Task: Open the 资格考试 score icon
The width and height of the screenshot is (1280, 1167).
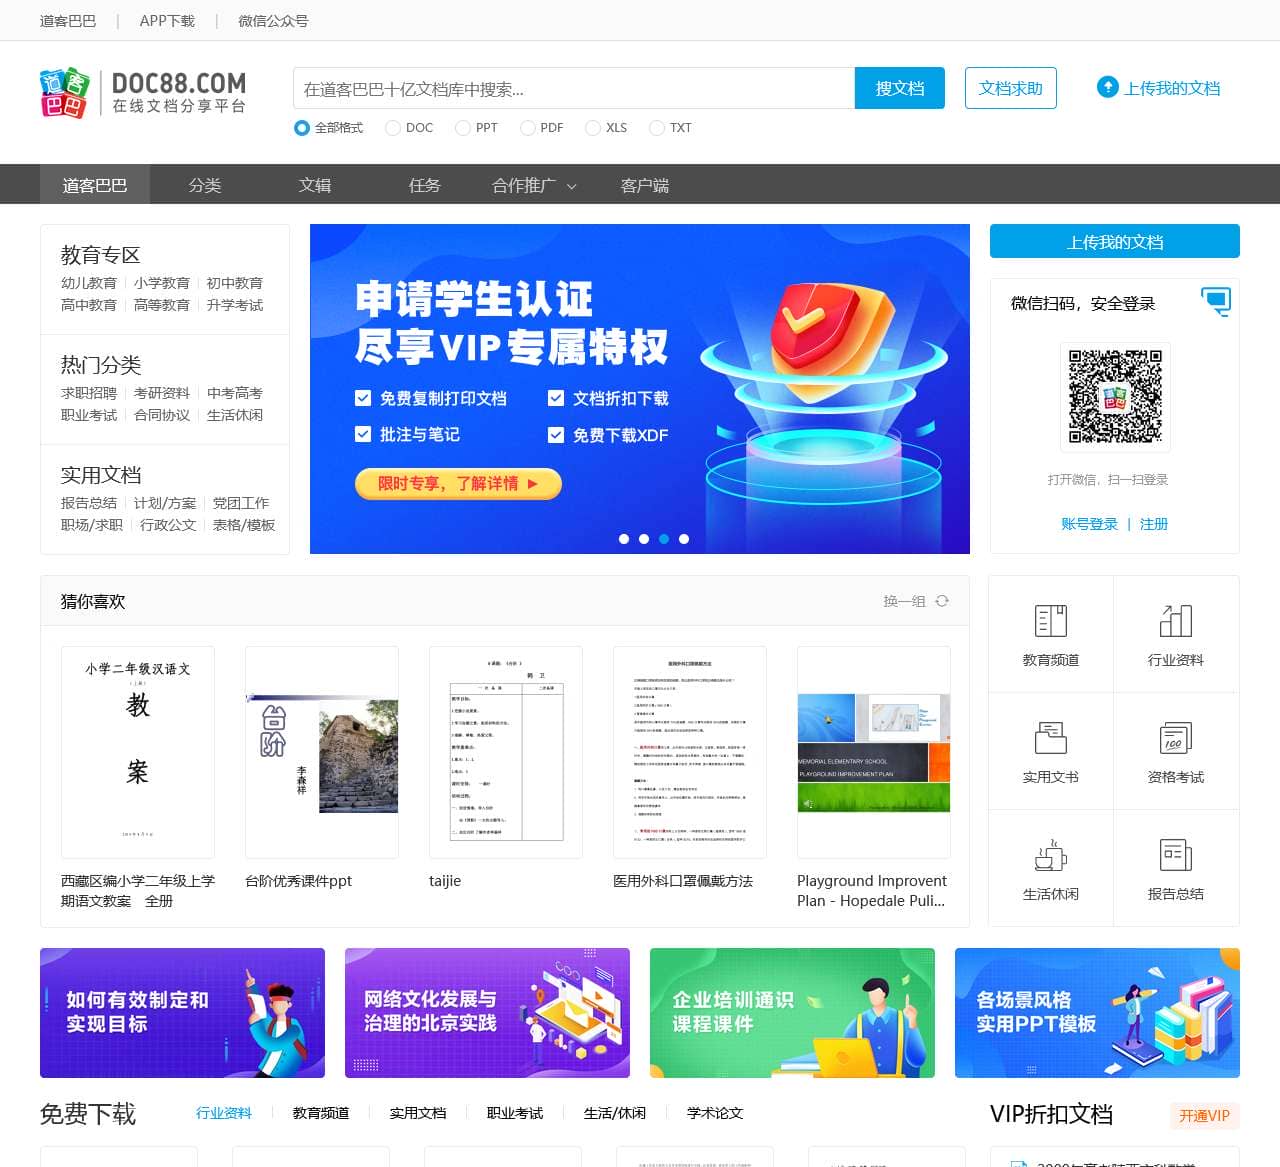Action: click(1176, 738)
